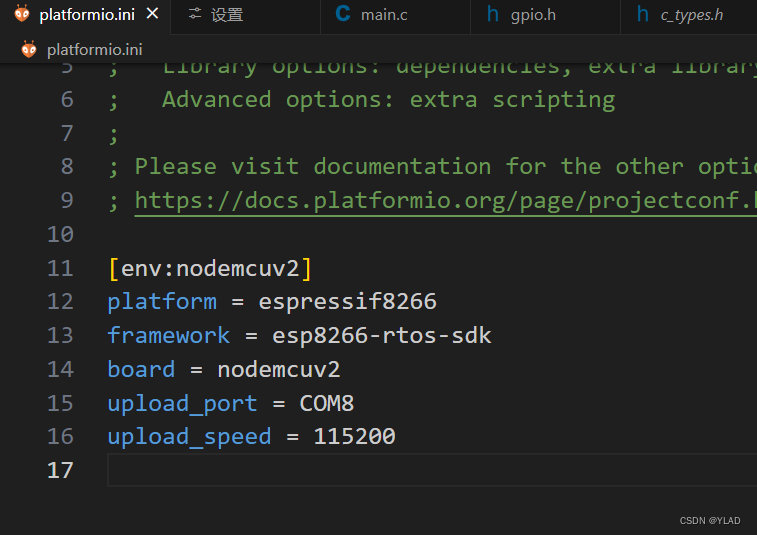Click the settings sliders icon on the 设置 tab
The height and width of the screenshot is (535, 757).
pyautogui.click(x=195, y=14)
